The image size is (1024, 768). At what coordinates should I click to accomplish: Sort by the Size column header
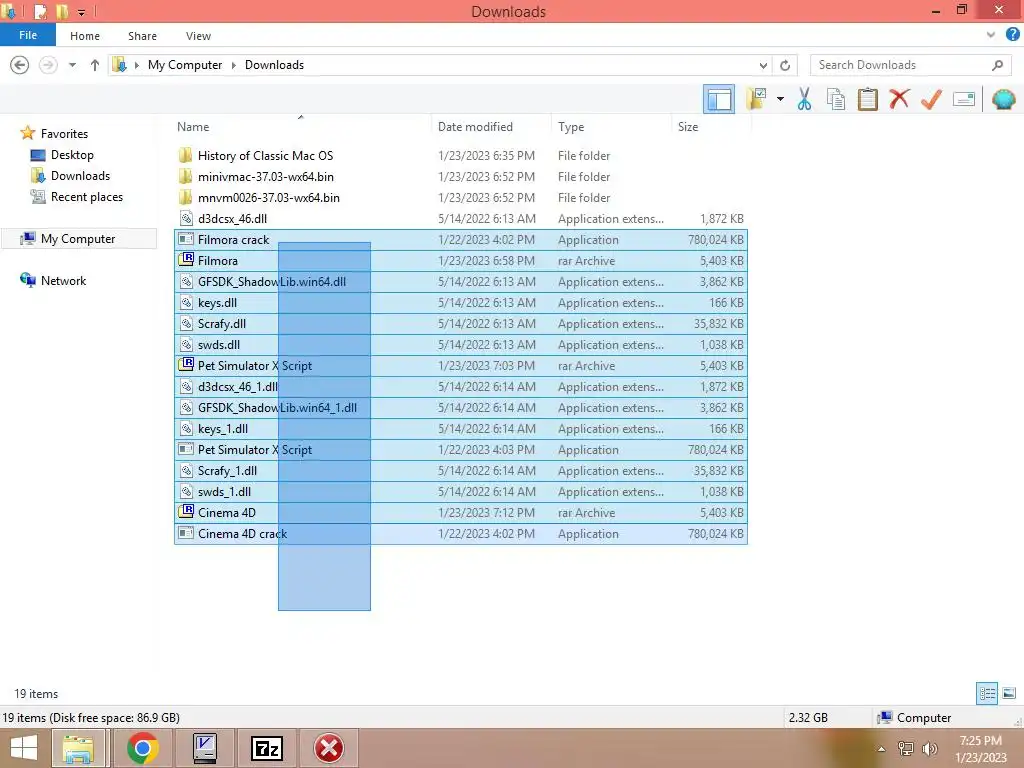(711, 127)
